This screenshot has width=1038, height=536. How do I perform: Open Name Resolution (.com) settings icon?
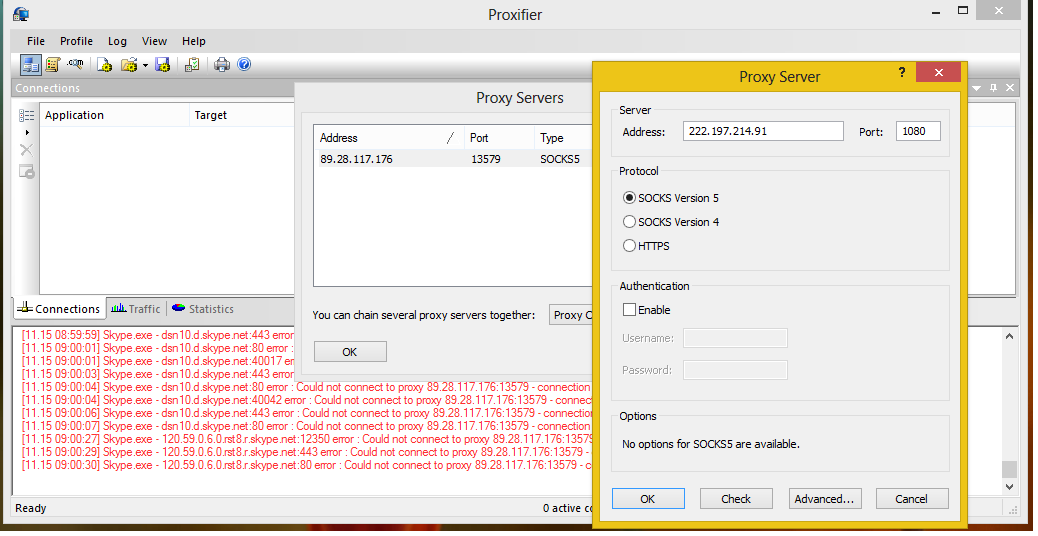[x=75, y=65]
